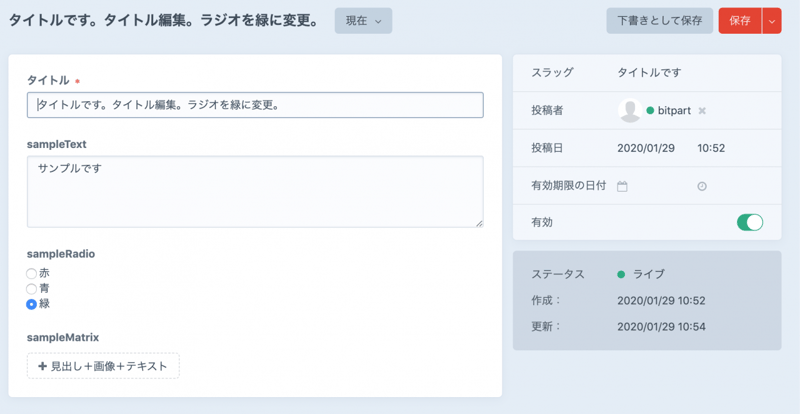The width and height of the screenshot is (800, 414).
Task: Click the 投稿日 date field 2020/01/29
Action: [x=646, y=148]
